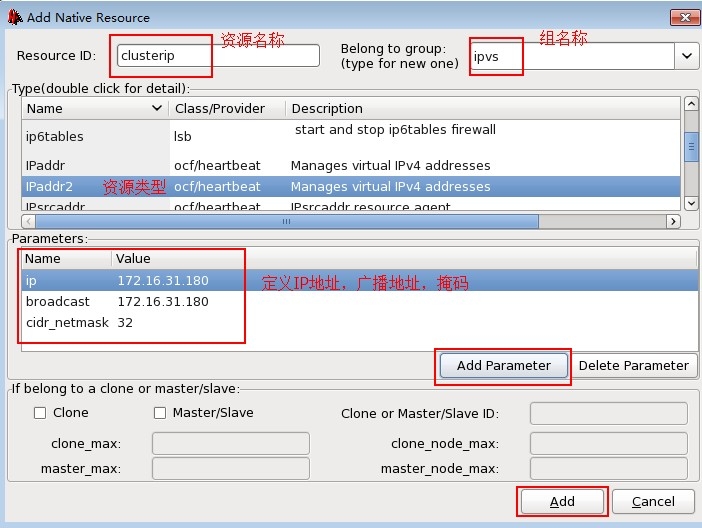Sort type list by Name column
The image size is (702, 528).
pyautogui.click(x=95, y=108)
